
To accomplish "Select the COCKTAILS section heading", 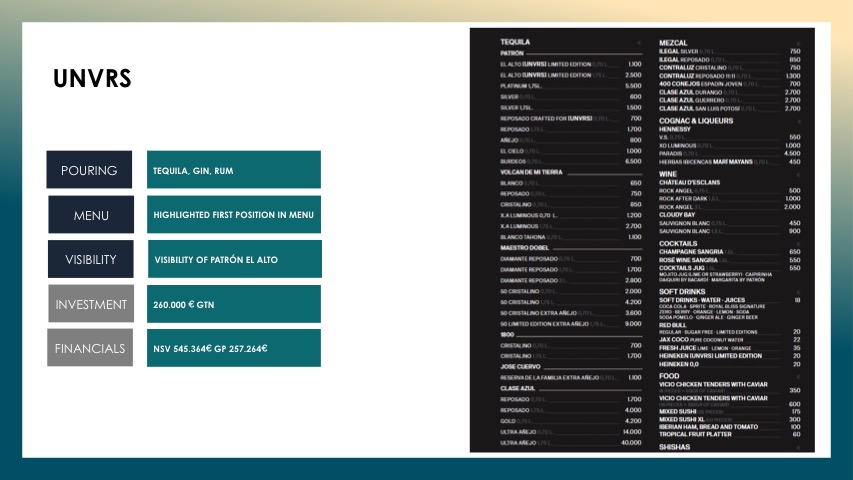I will (679, 243).
